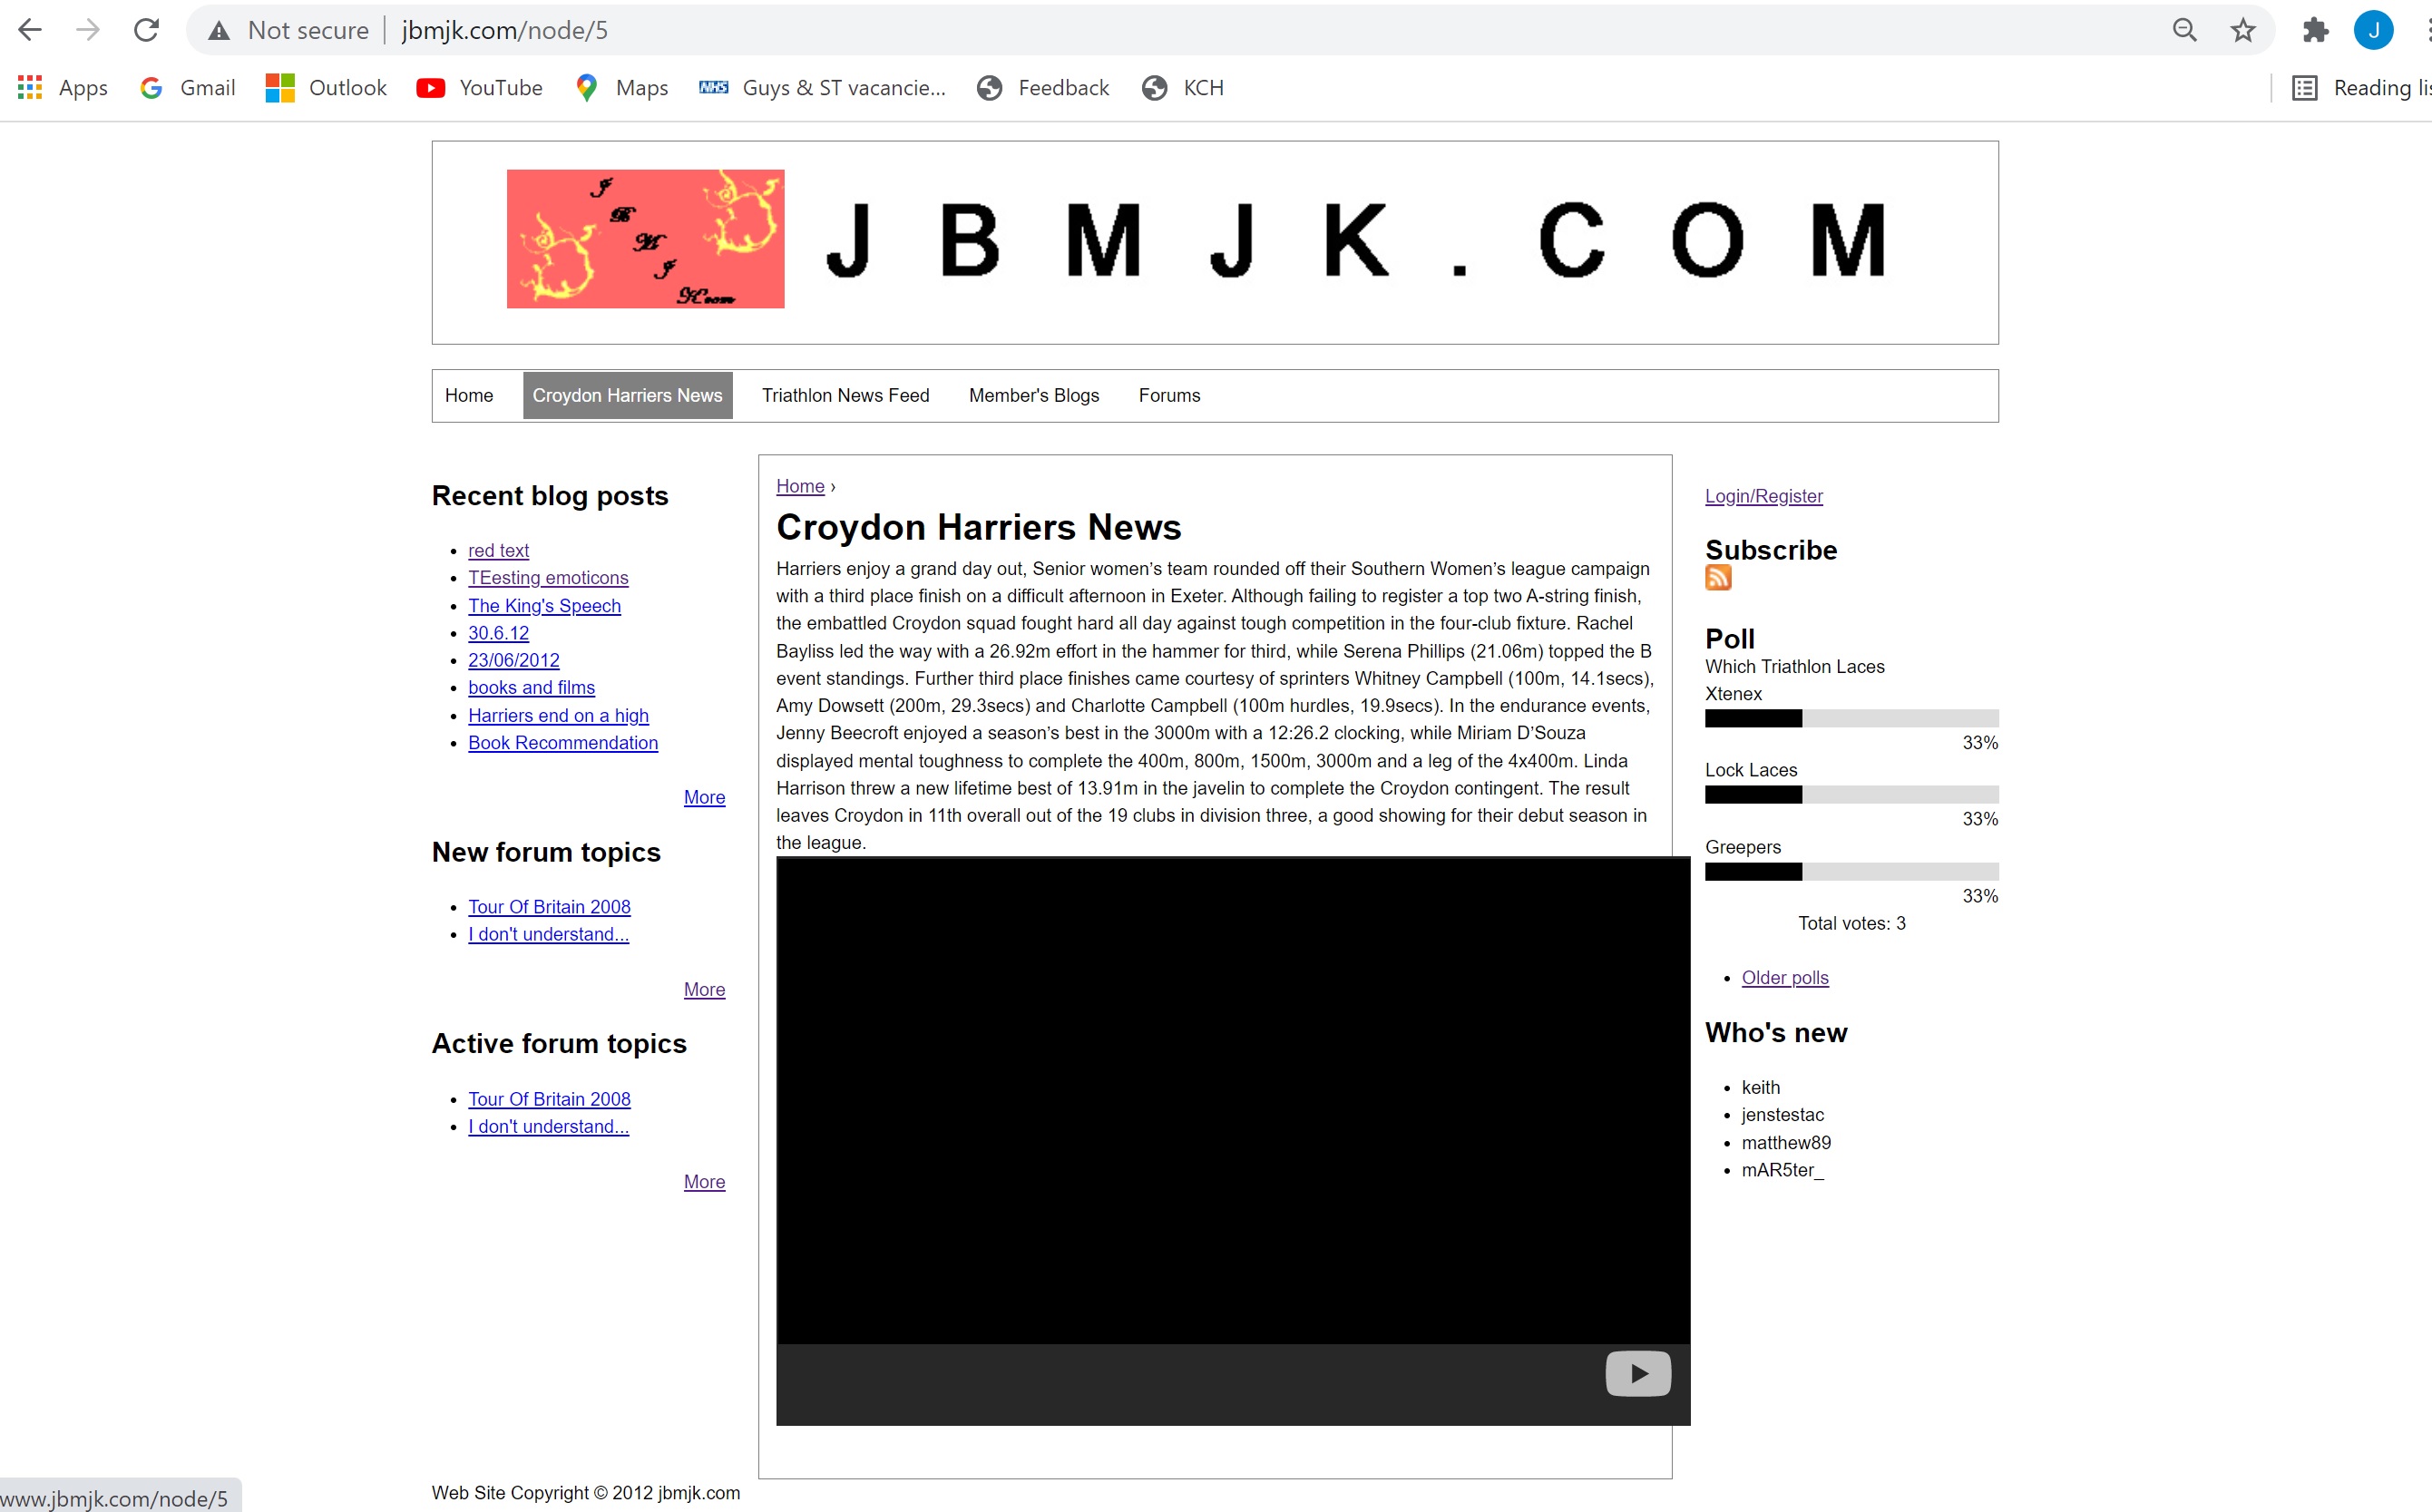Click the extensions puzzle icon

pos(2313,30)
